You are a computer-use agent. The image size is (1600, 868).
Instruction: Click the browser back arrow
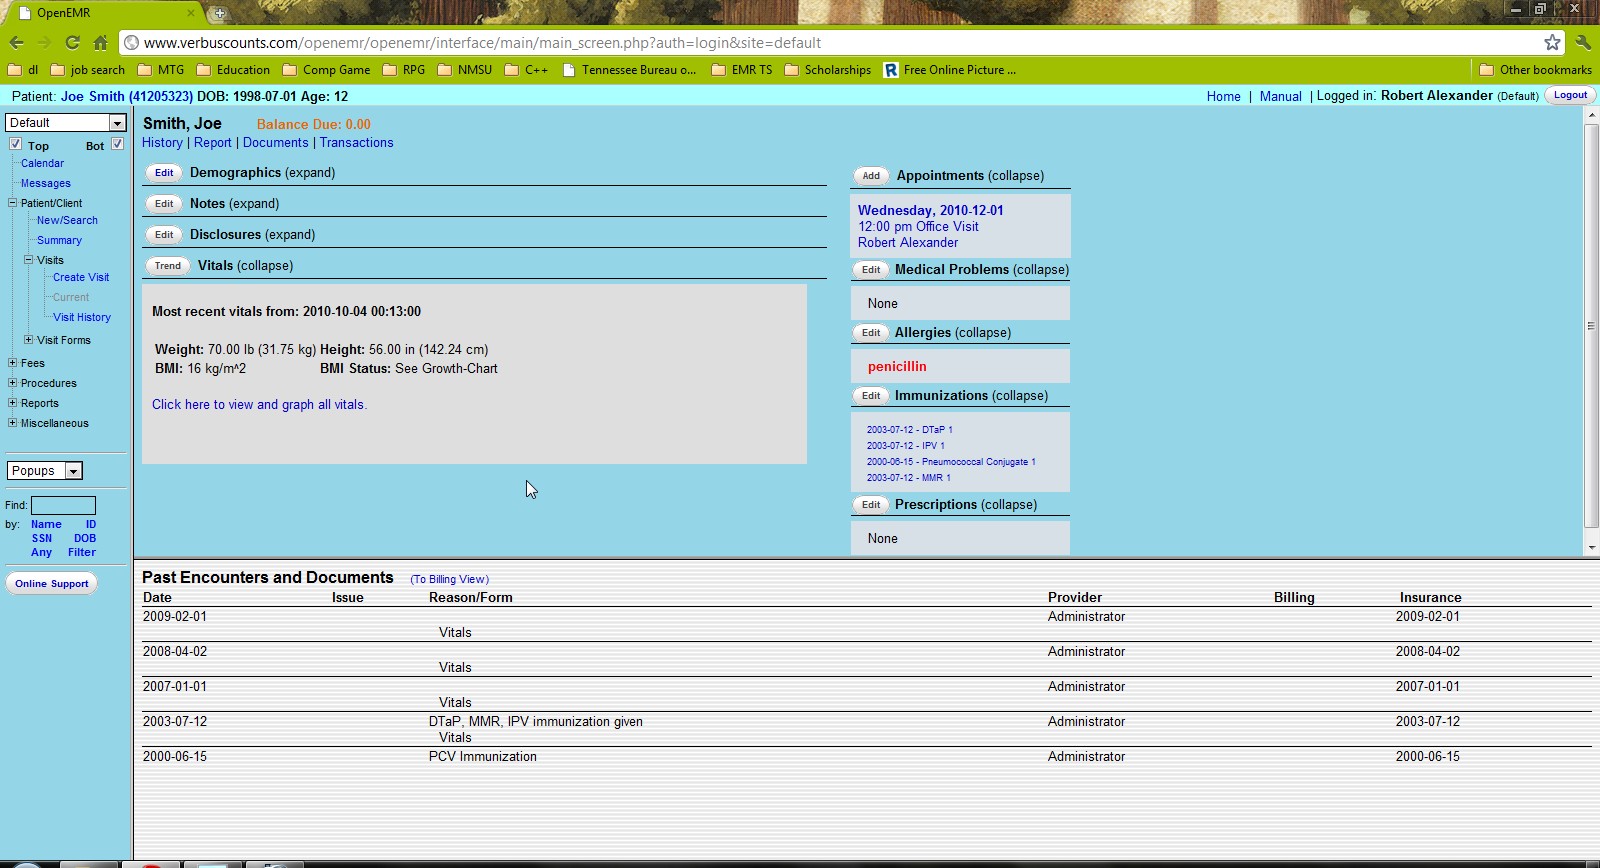point(16,43)
